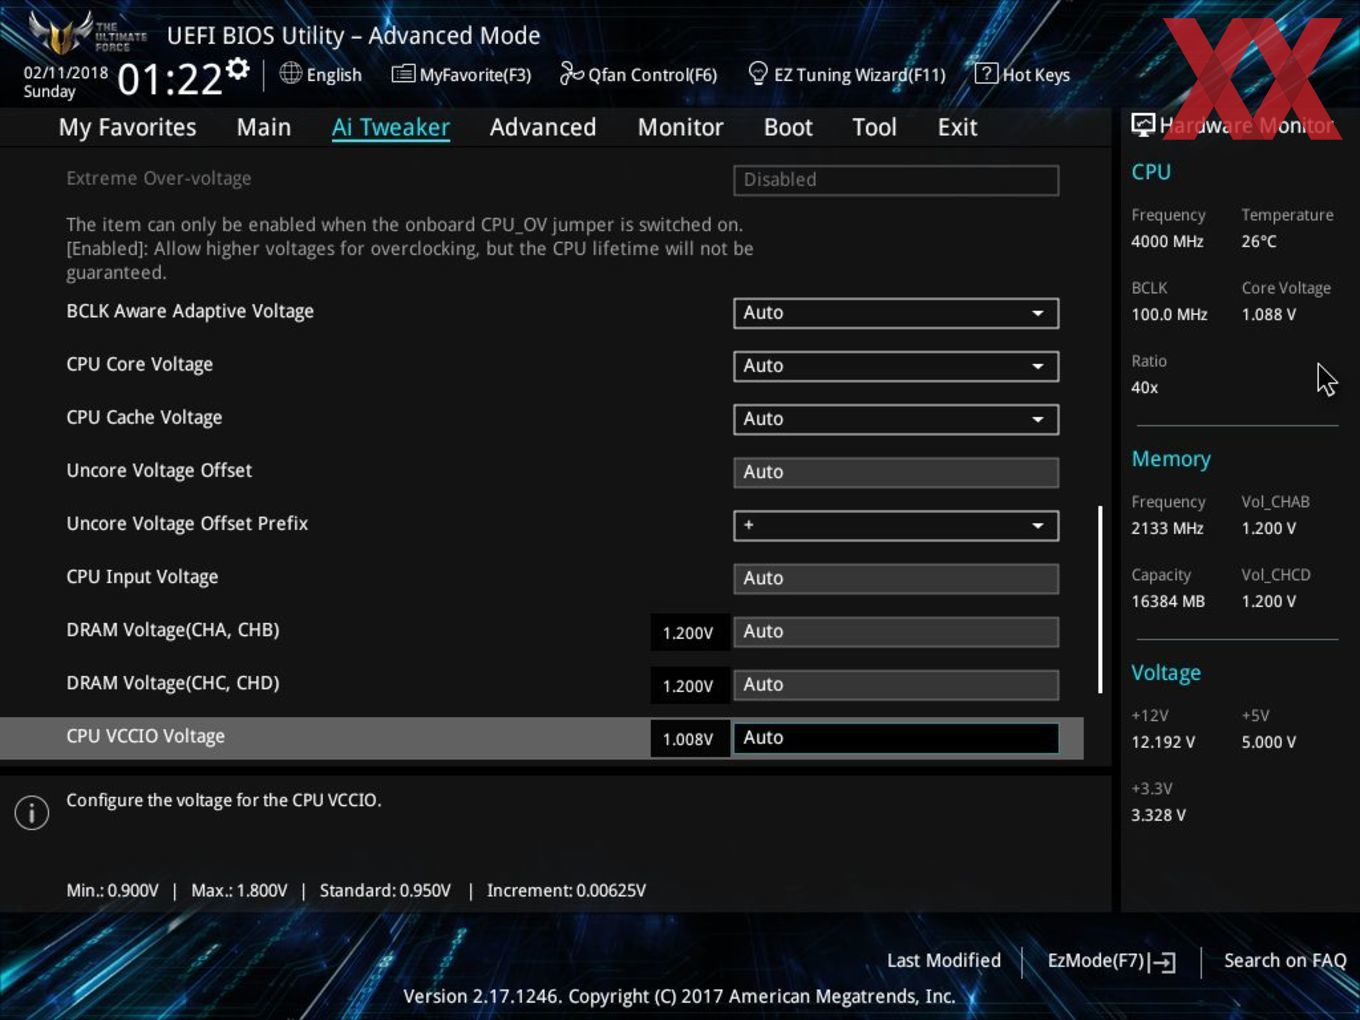Click the globe language icon
The height and width of the screenshot is (1020, 1360).
(x=290, y=73)
